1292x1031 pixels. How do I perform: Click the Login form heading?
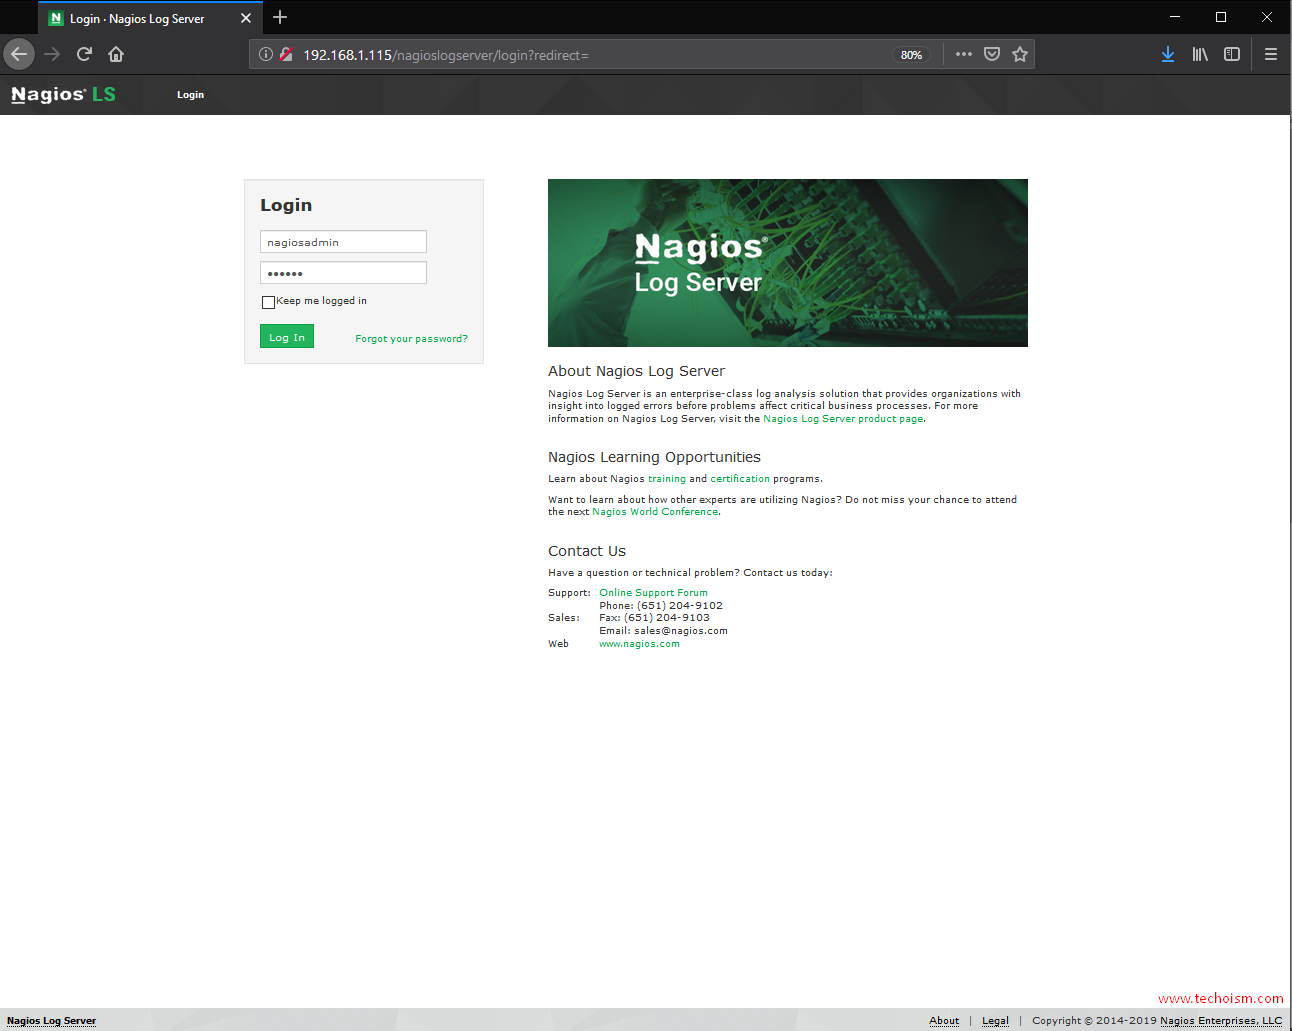click(286, 205)
